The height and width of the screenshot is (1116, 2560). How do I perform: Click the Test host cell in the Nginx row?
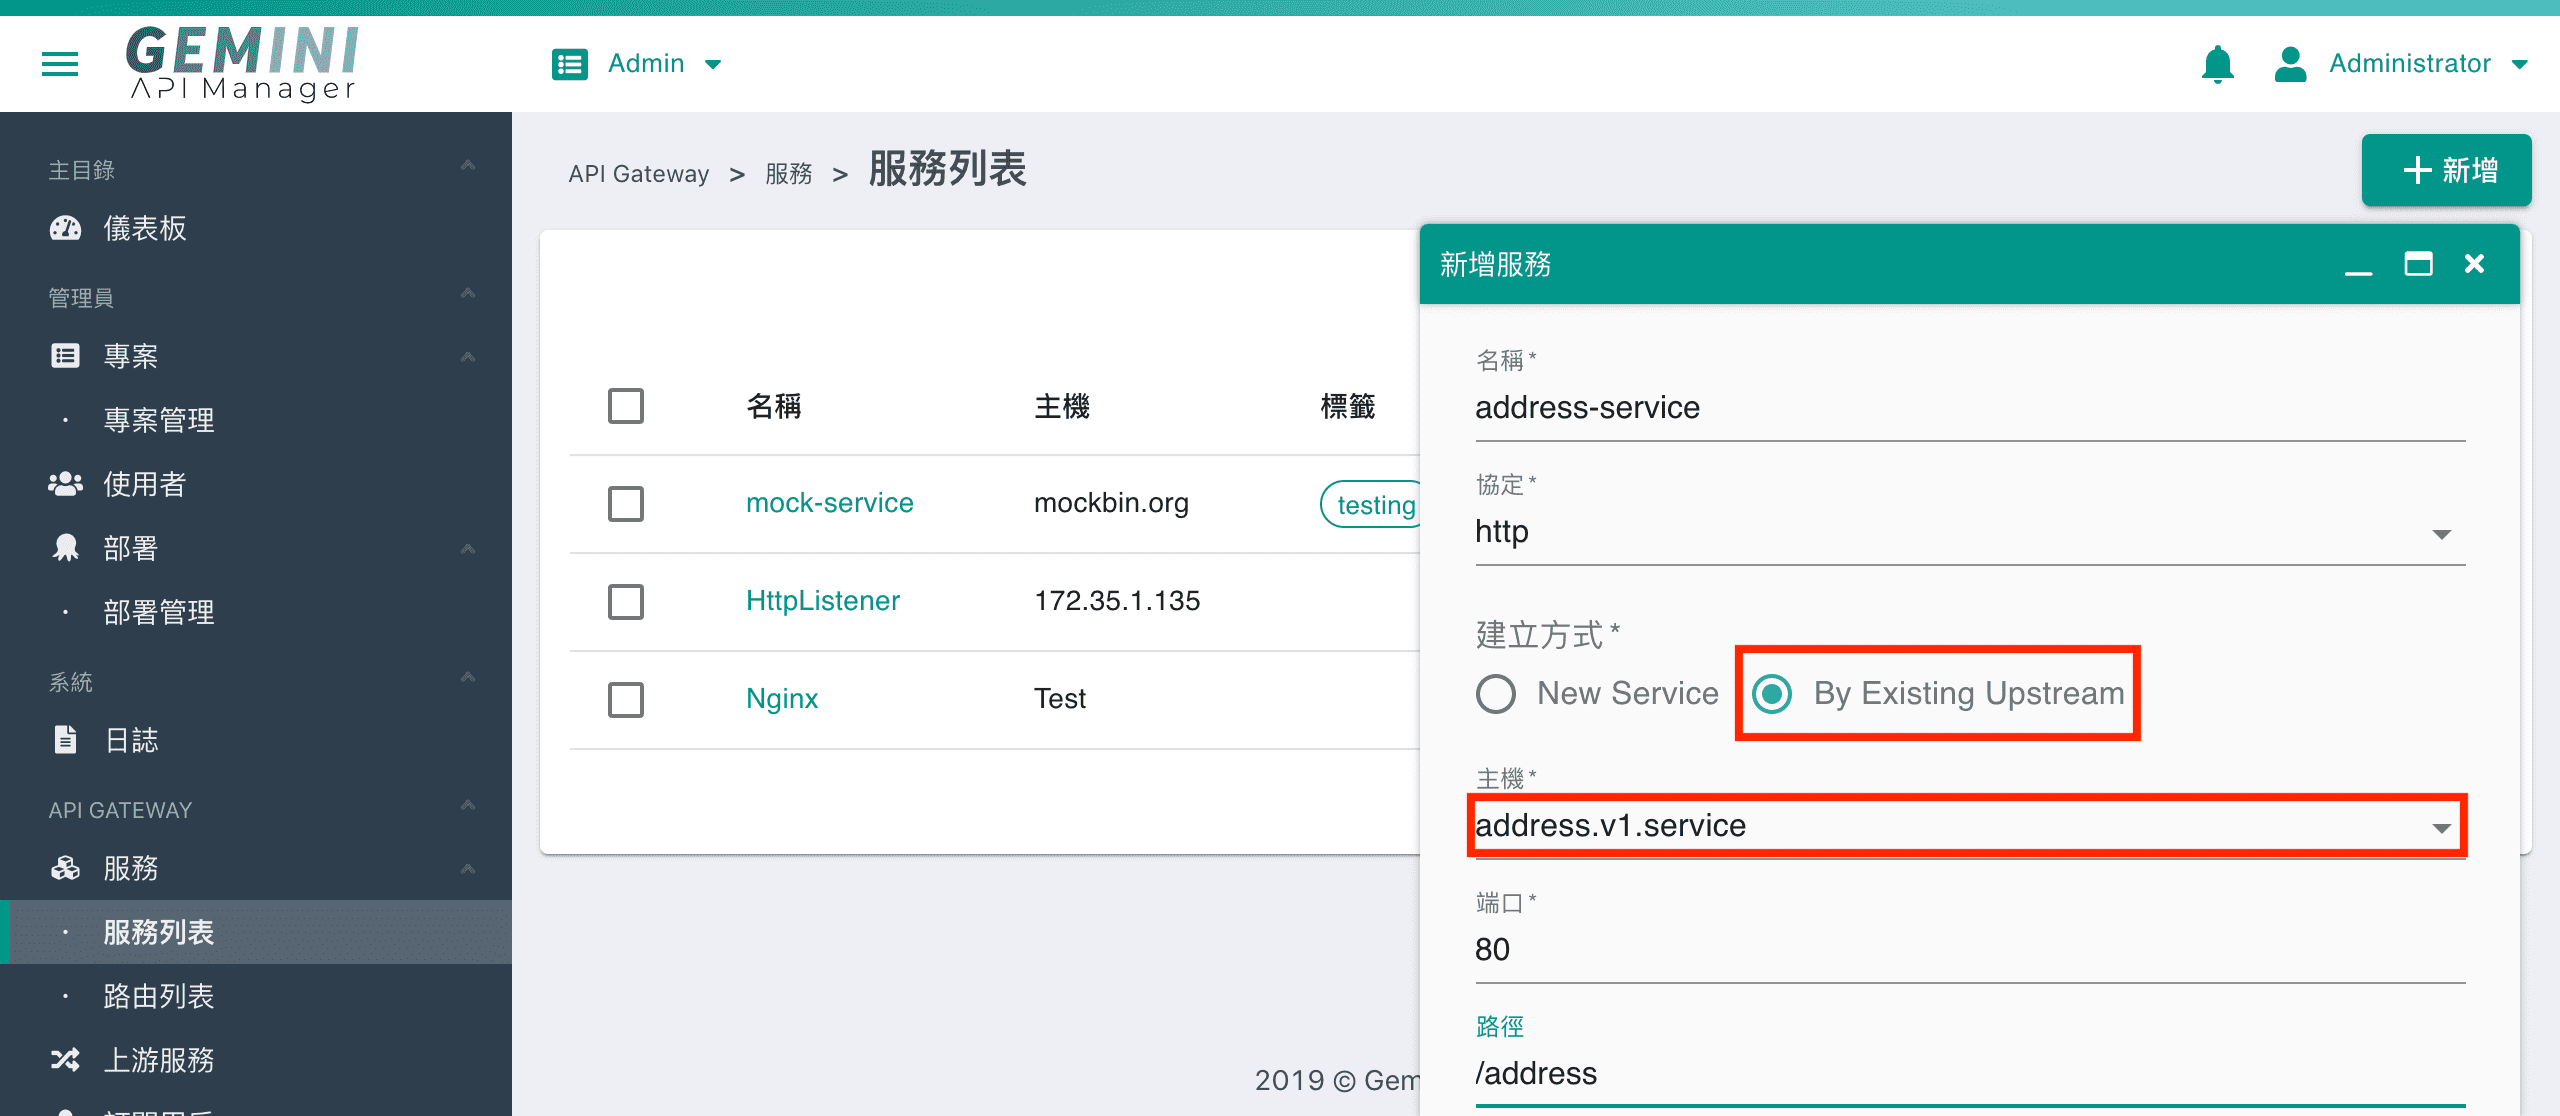(x=1060, y=699)
